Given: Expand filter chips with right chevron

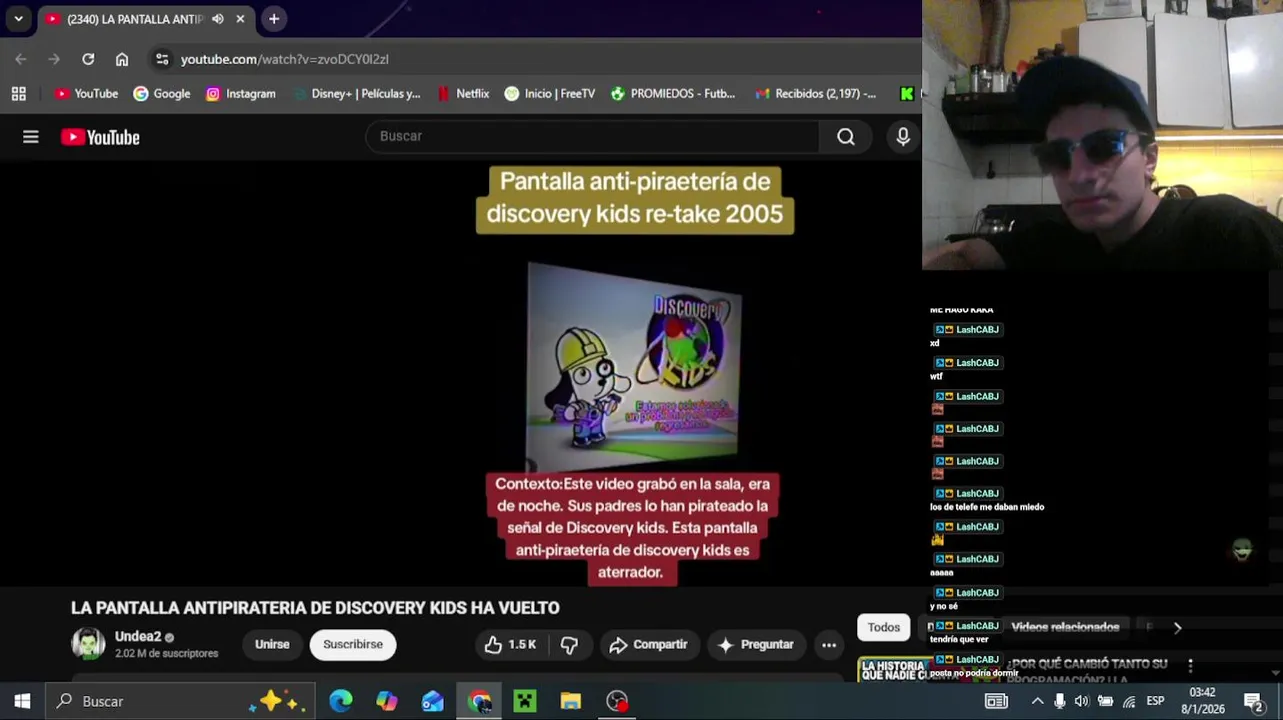Looking at the screenshot, I should pos(1177,627).
